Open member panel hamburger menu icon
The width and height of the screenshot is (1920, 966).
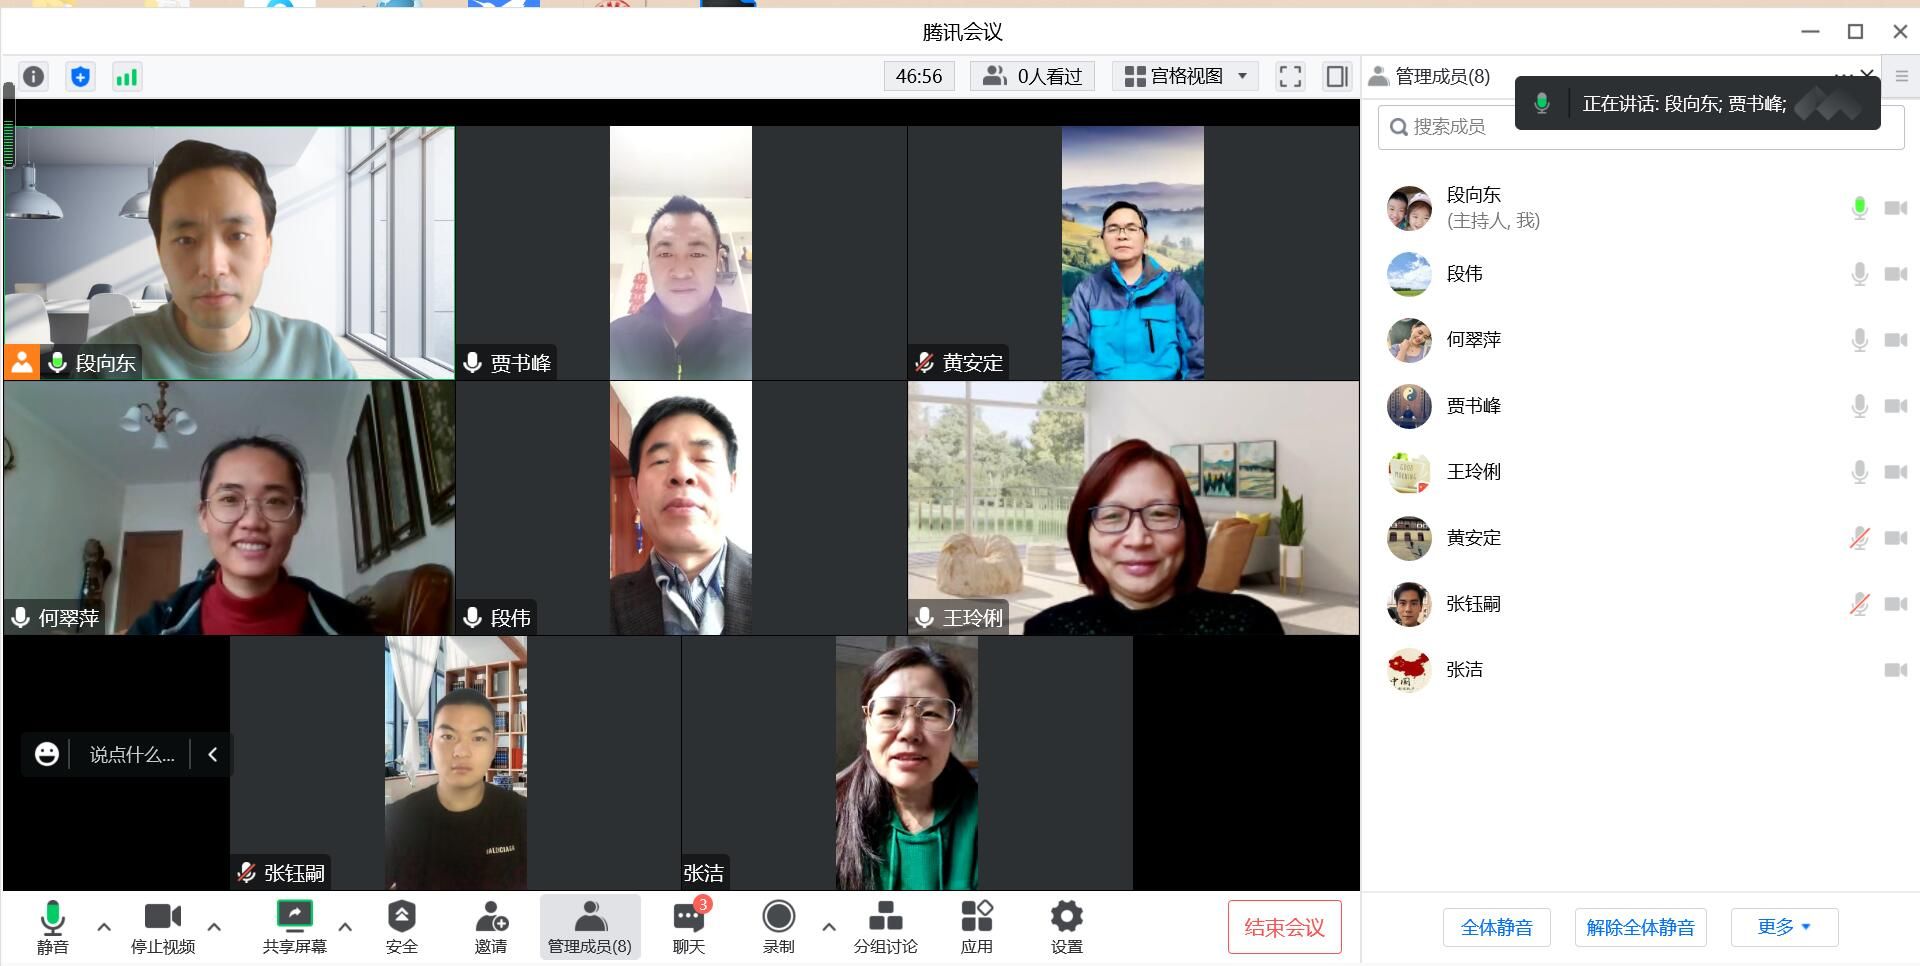(x=1902, y=77)
